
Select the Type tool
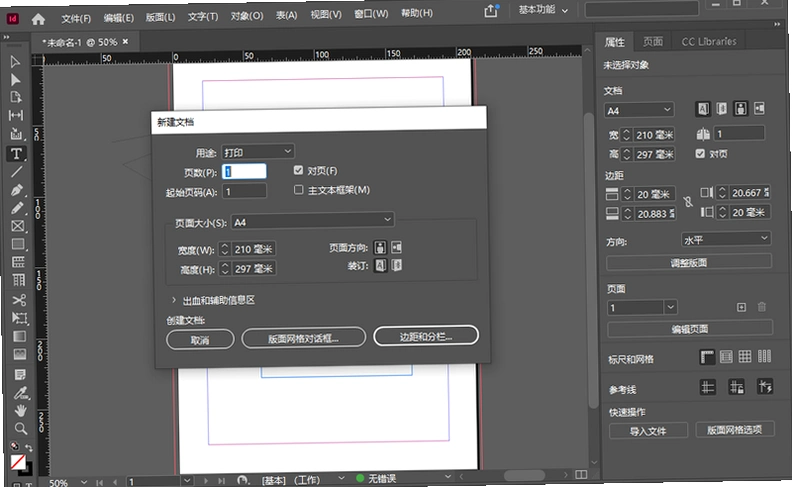click(16, 154)
